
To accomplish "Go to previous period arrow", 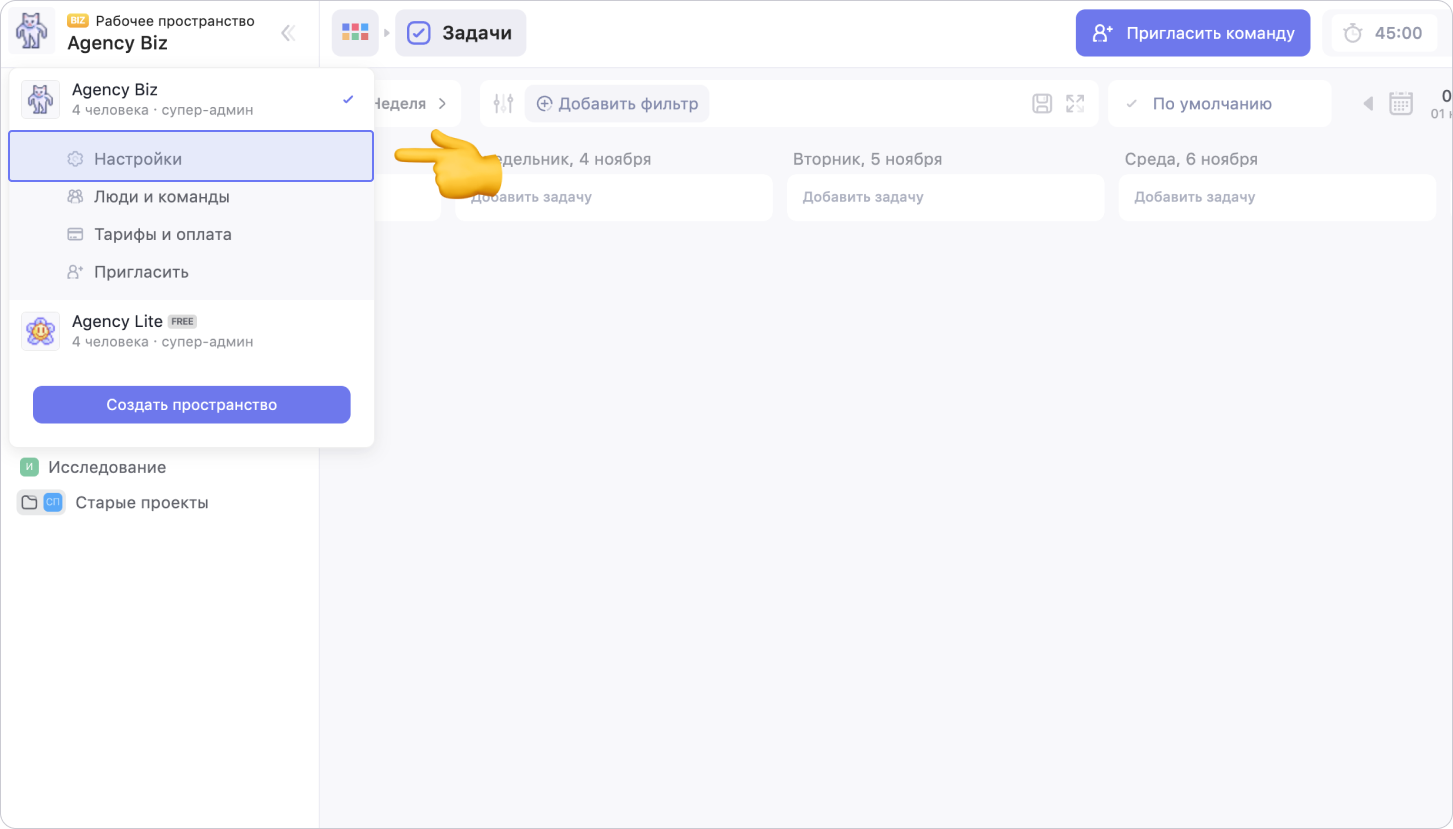I will tap(1369, 103).
